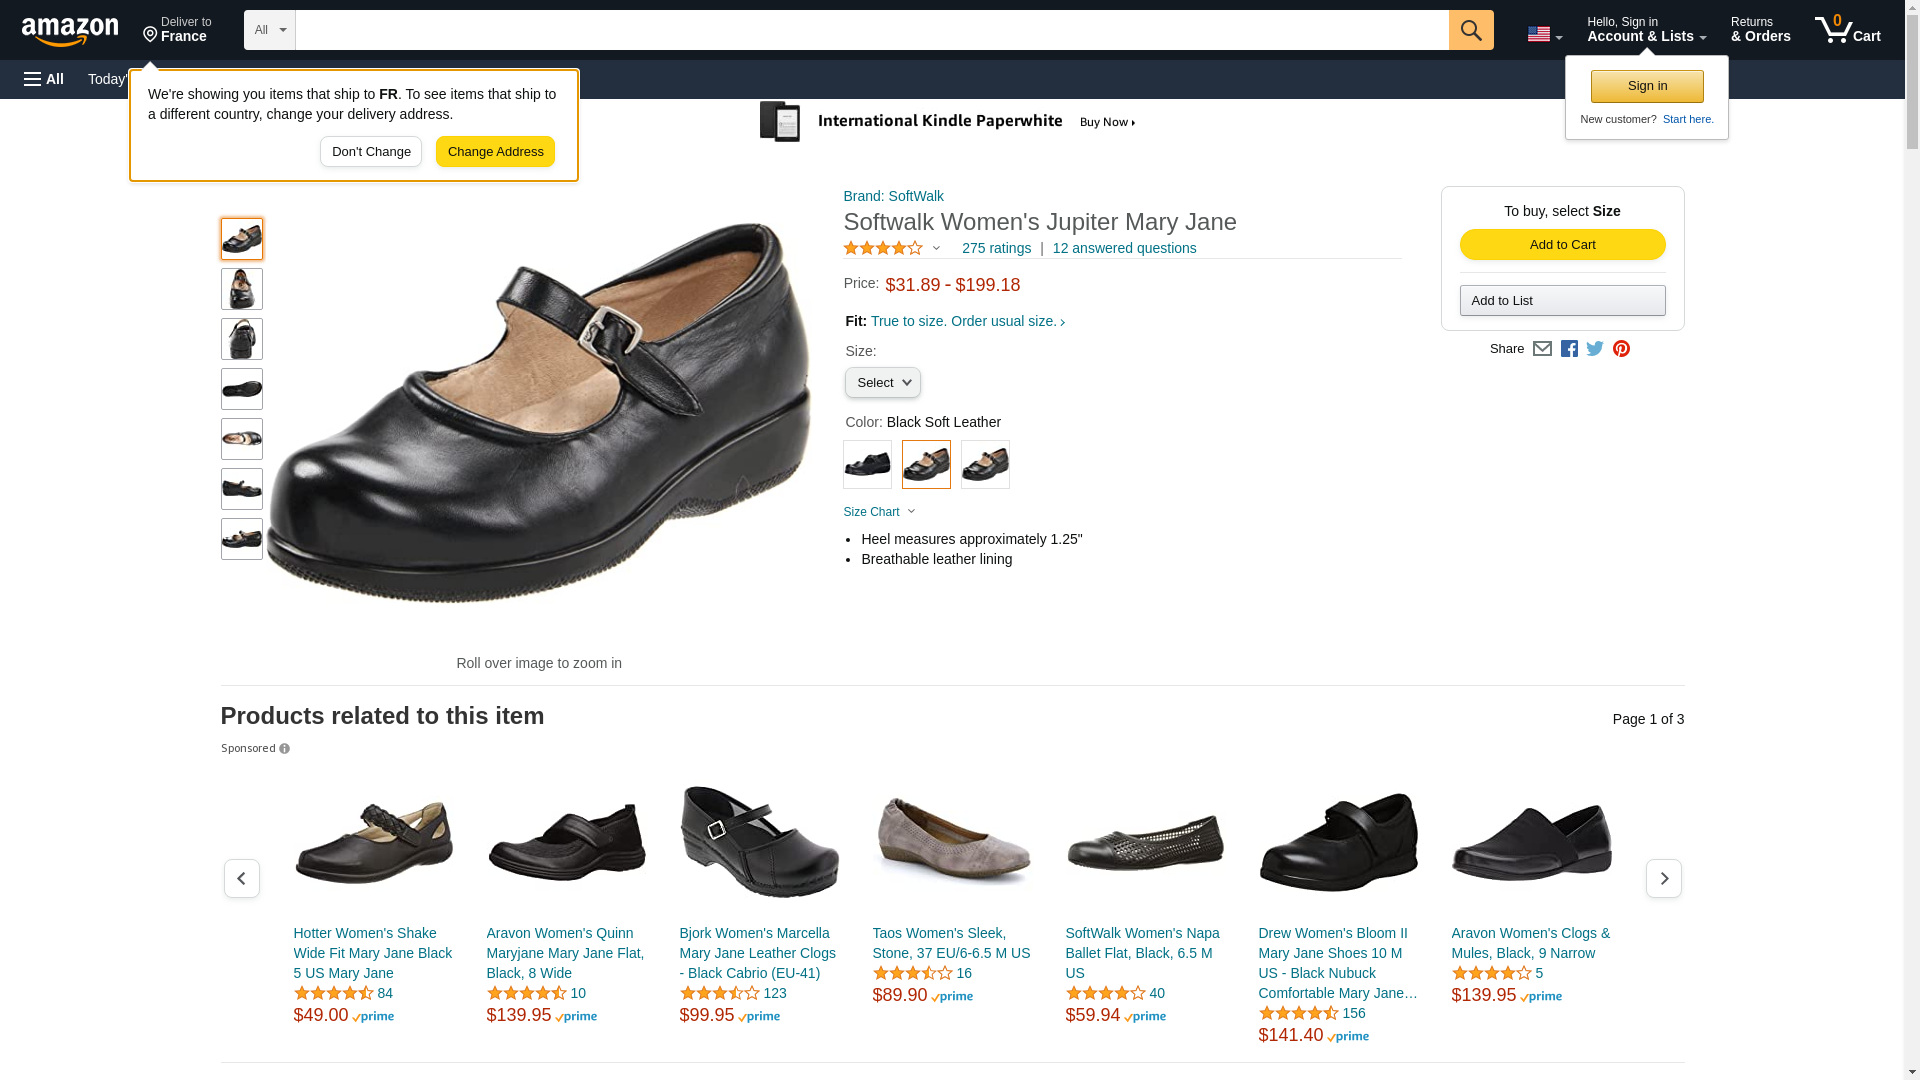Screen dimensions: 1920x1080
Task: Select the first black color swatch
Action: [867, 465]
